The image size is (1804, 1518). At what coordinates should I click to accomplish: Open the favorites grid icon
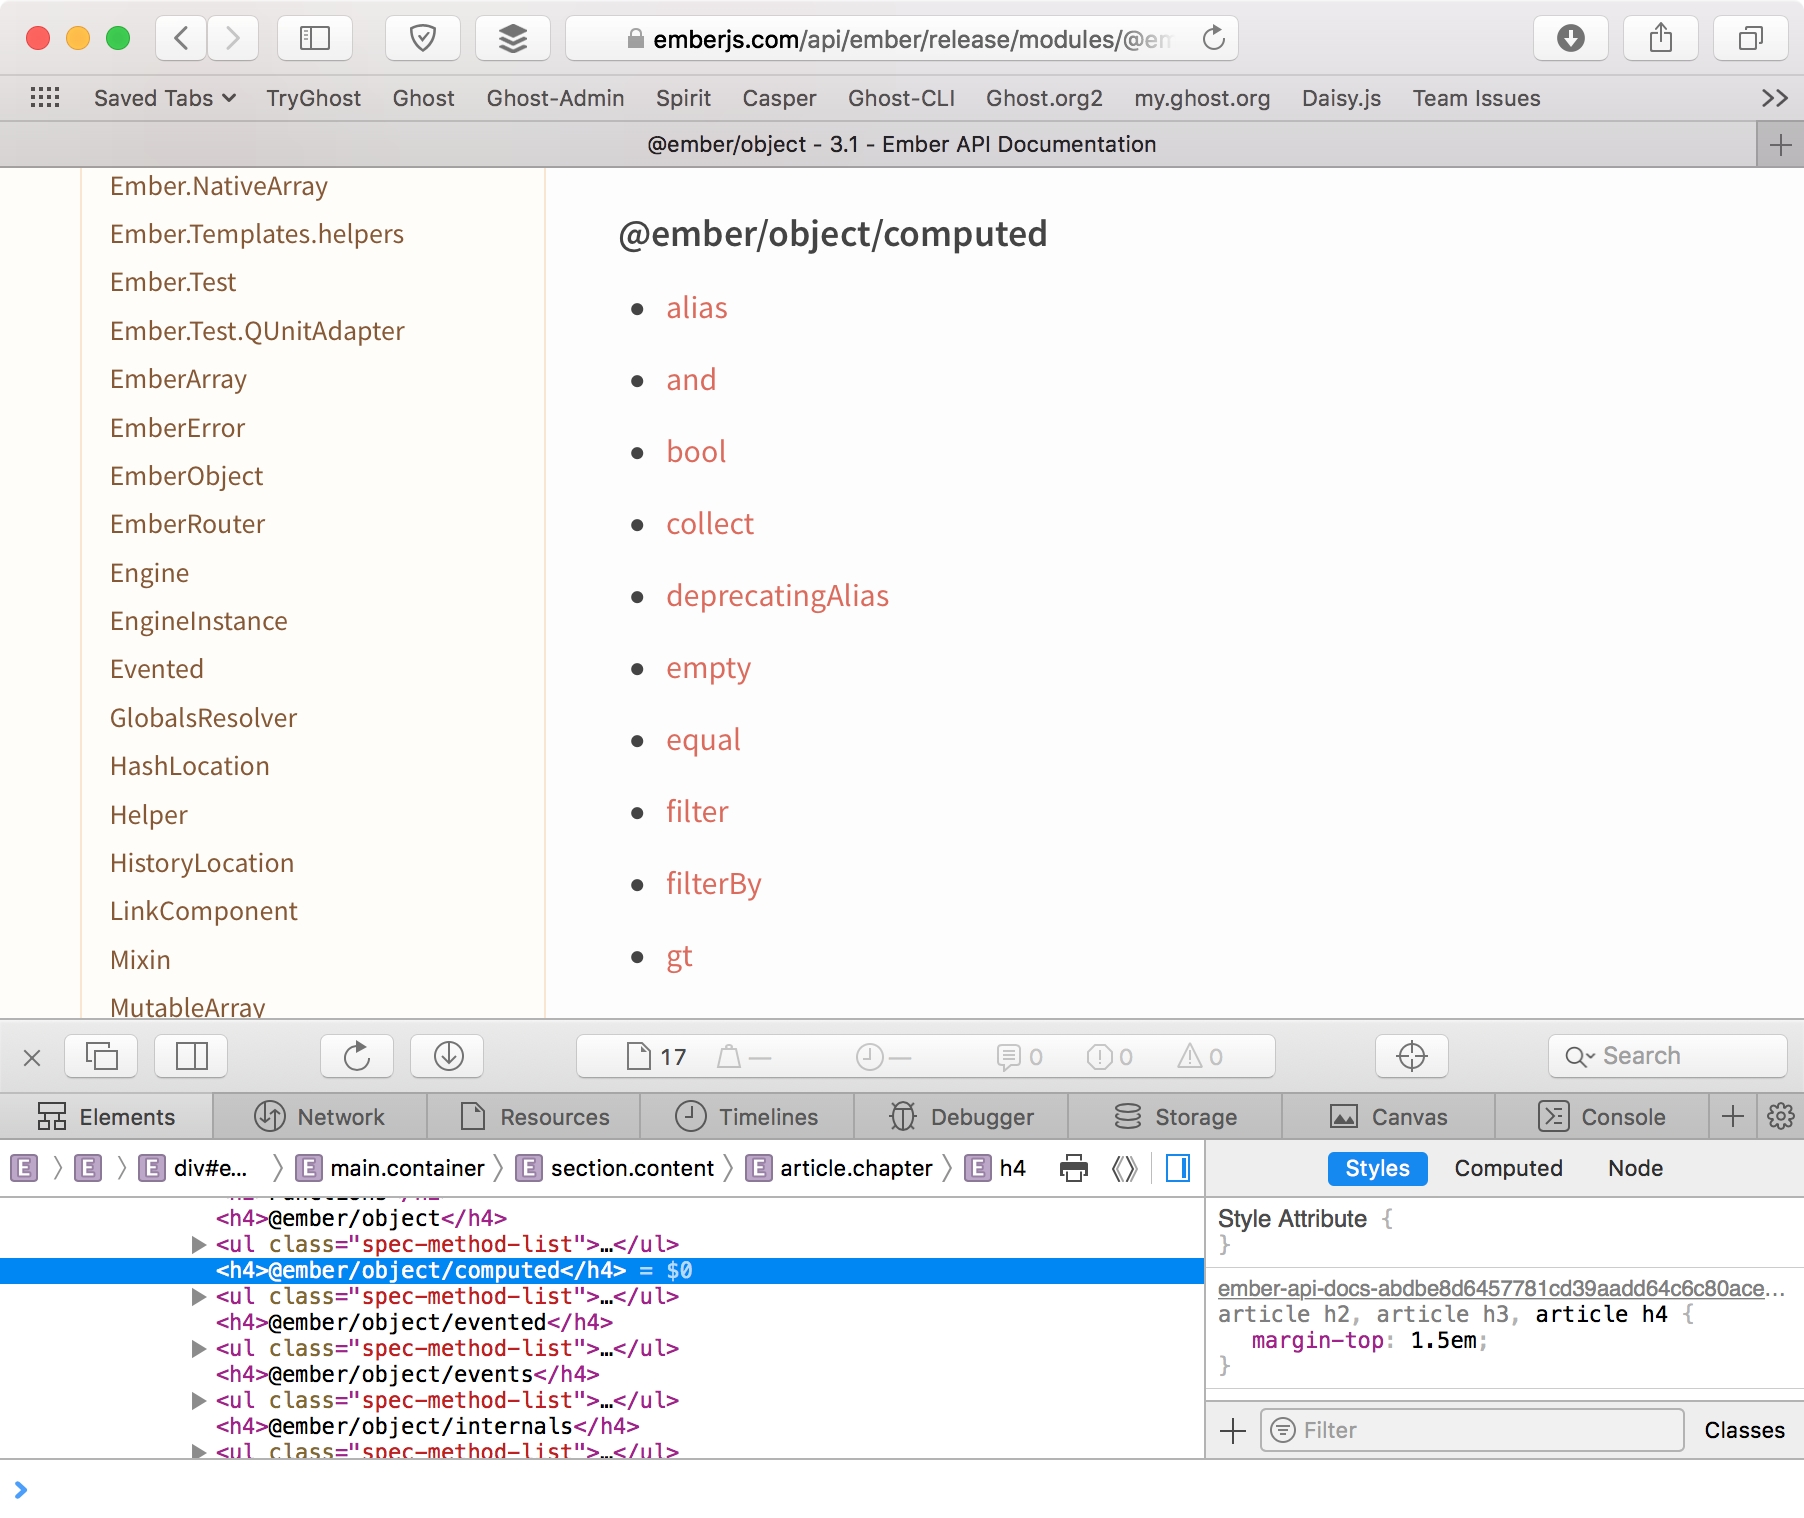[45, 98]
